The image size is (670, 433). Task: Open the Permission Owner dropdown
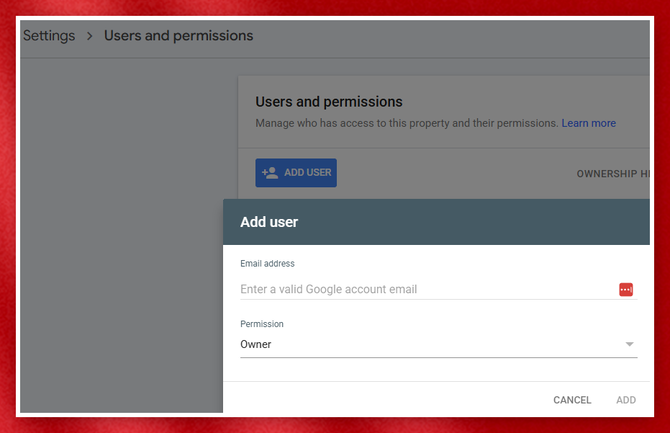(439, 345)
